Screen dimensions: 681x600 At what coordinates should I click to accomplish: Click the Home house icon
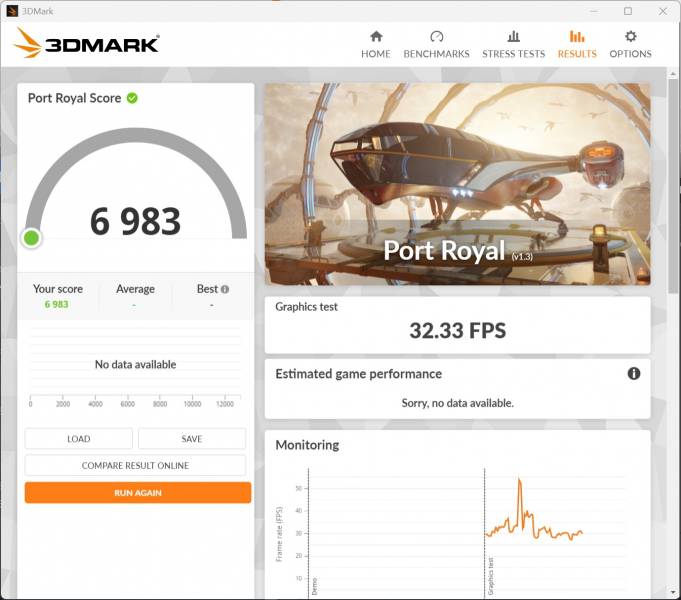click(x=376, y=36)
